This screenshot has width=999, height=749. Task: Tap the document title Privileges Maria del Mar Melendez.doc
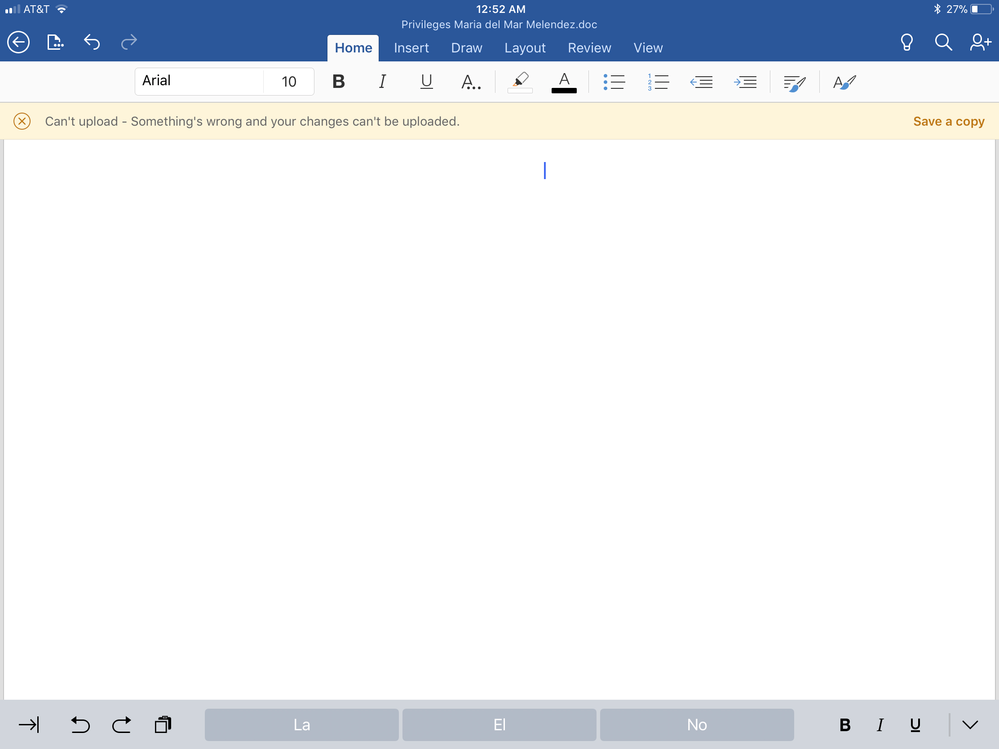tap(499, 25)
